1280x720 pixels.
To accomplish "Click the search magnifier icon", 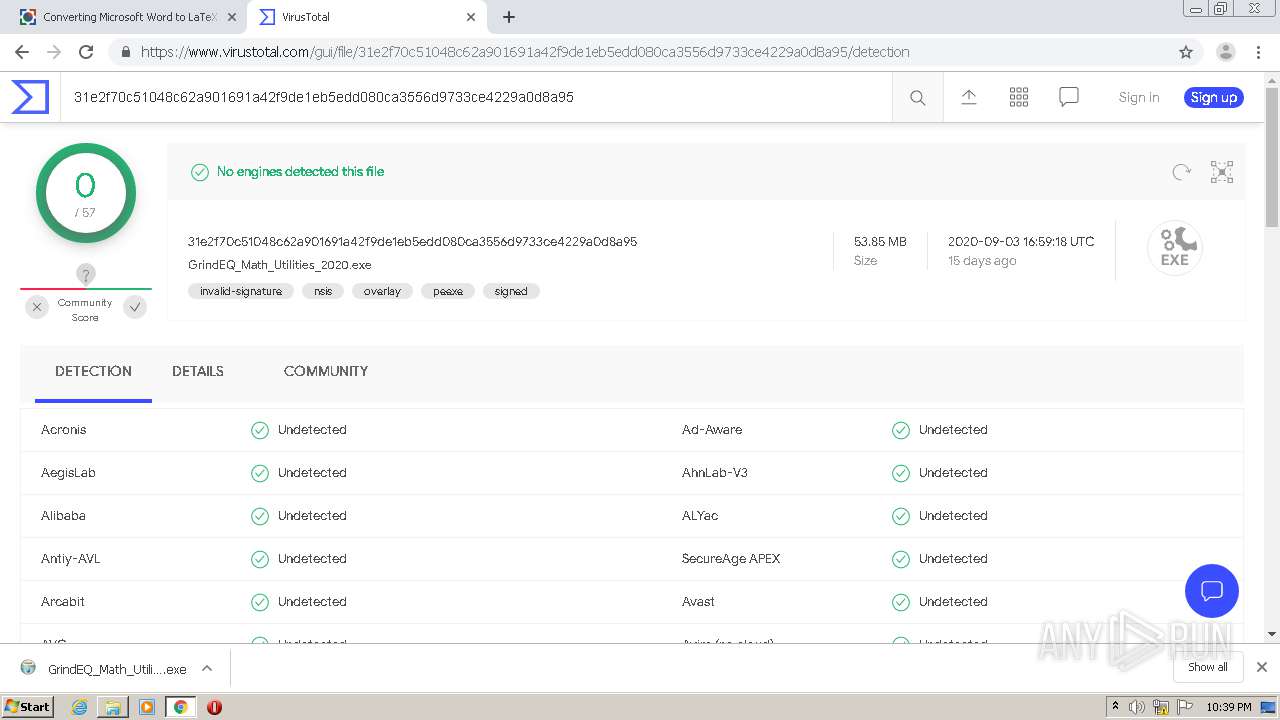I will [x=917, y=97].
